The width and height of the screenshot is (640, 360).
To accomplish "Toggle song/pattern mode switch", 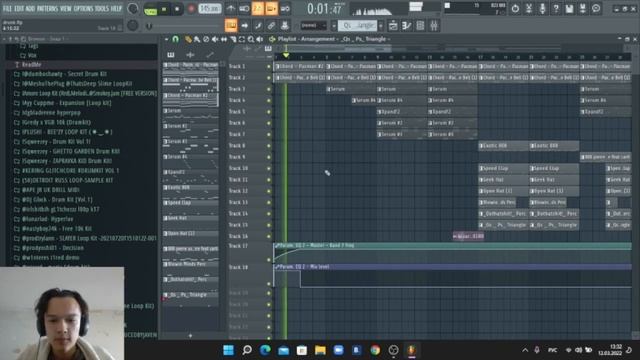I will (150, 9).
